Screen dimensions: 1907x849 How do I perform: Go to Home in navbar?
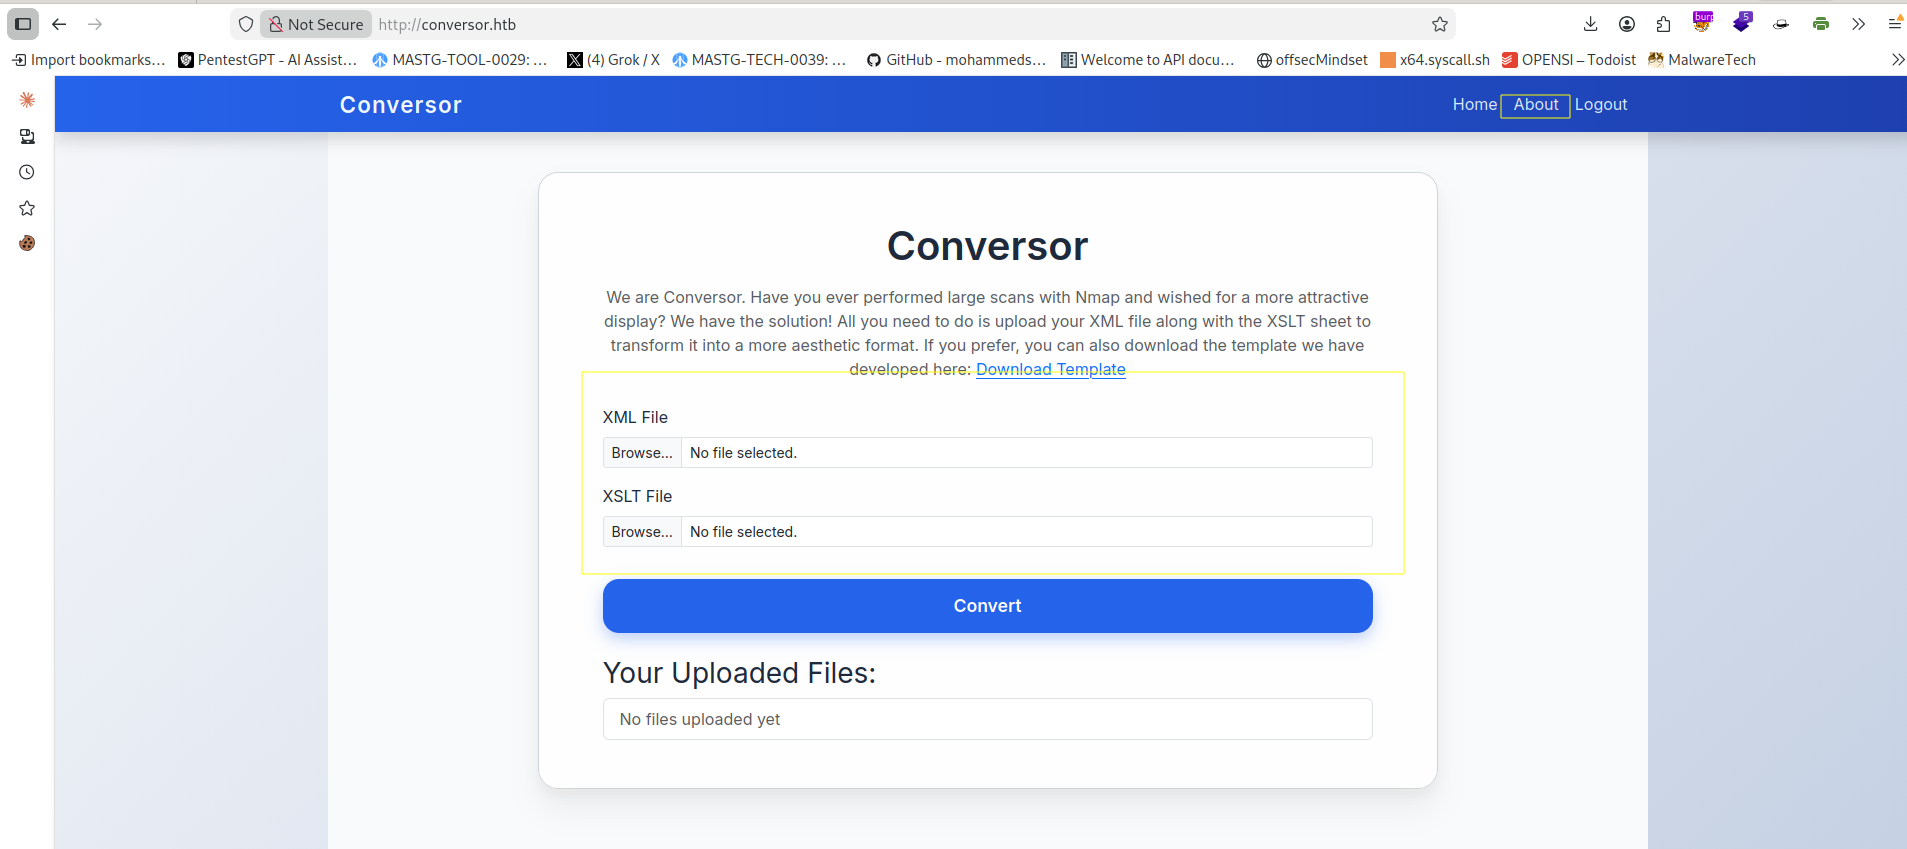[x=1475, y=104]
